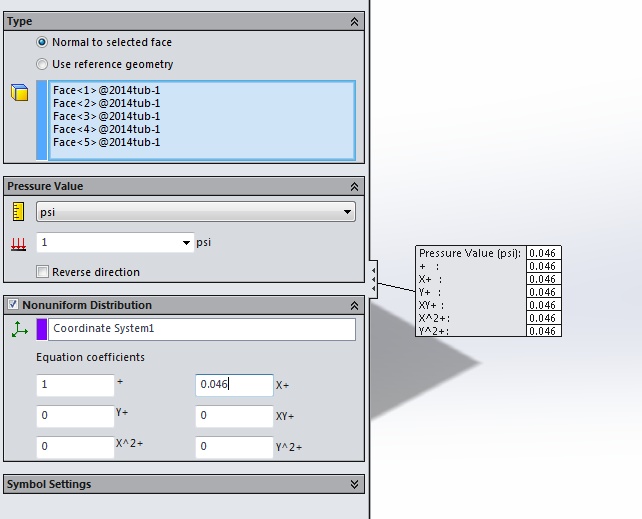Click the Y^2+ coefficient field
The width and height of the screenshot is (642, 519).
pyautogui.click(x=234, y=447)
